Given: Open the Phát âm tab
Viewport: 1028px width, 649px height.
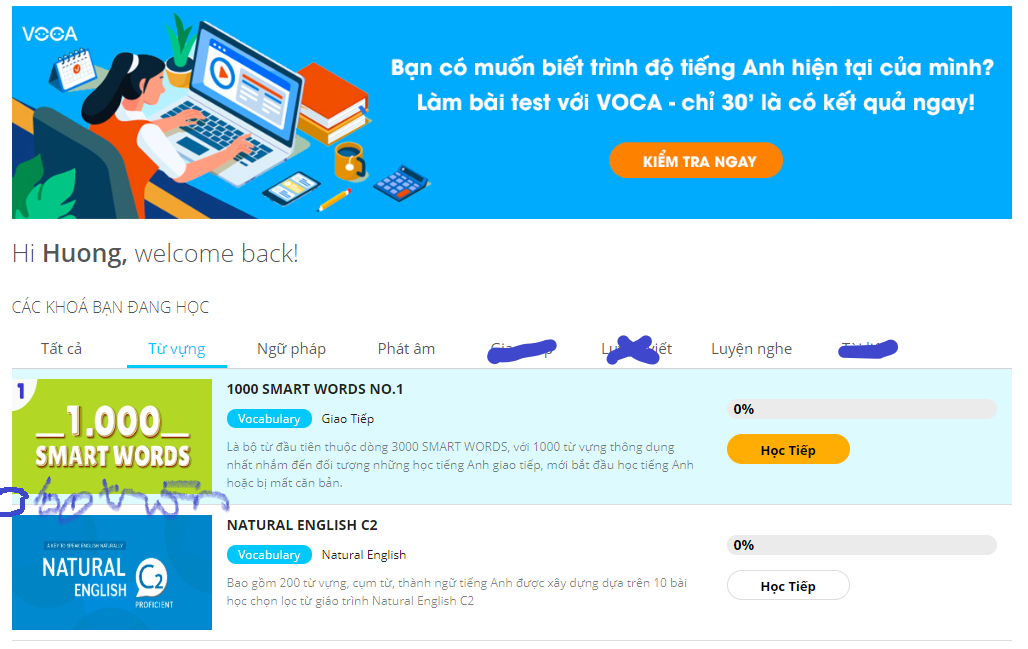Looking at the screenshot, I should tap(406, 348).
